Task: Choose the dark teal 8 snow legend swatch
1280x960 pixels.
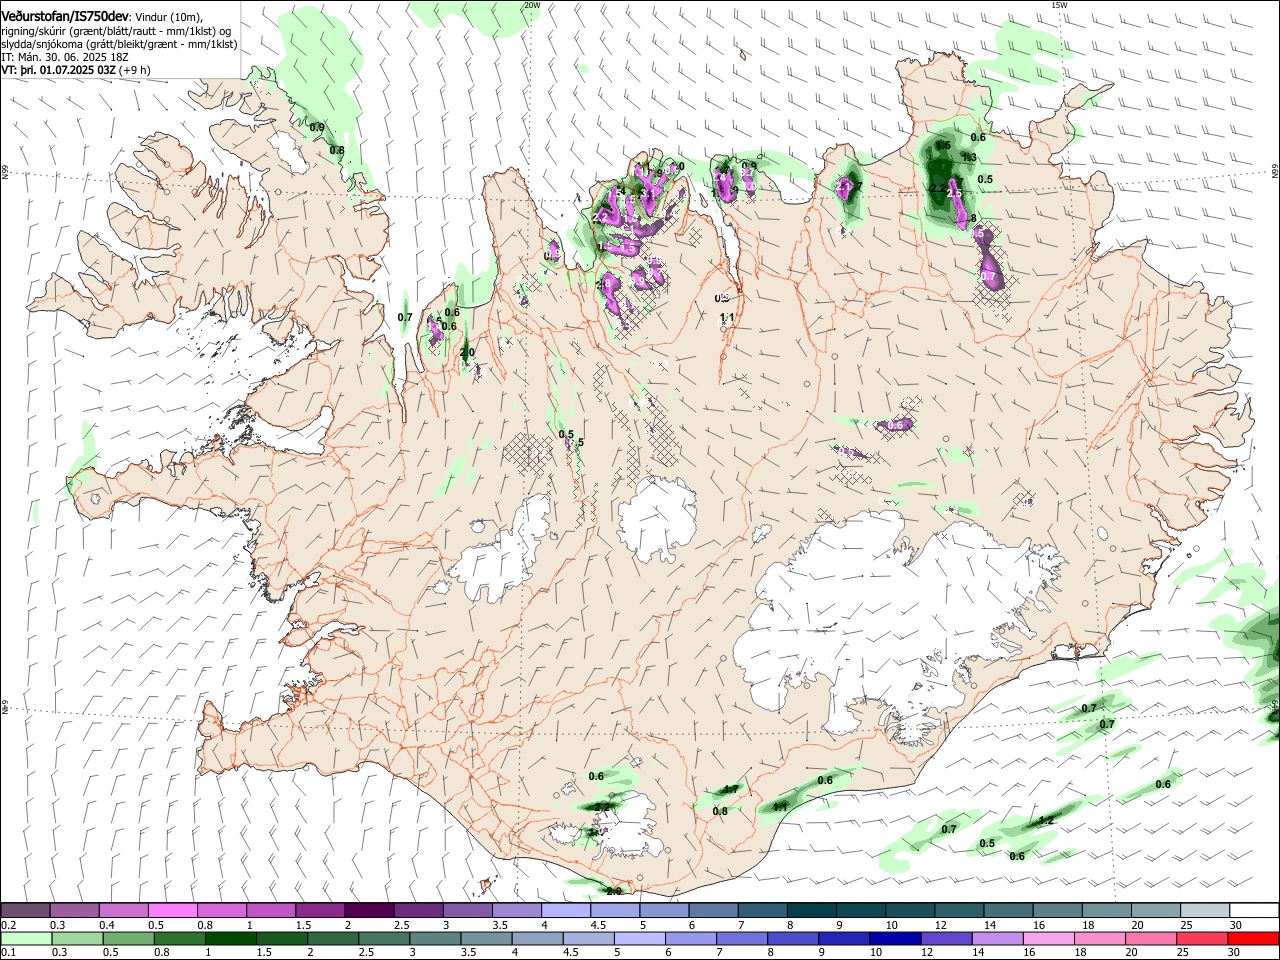Action: click(x=811, y=910)
